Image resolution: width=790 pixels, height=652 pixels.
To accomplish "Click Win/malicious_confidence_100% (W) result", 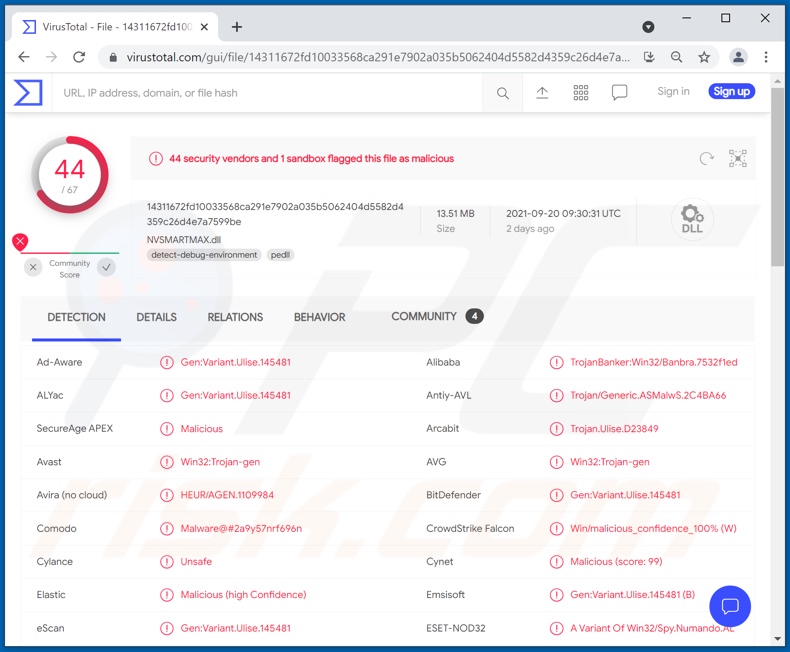I will (x=653, y=529).
